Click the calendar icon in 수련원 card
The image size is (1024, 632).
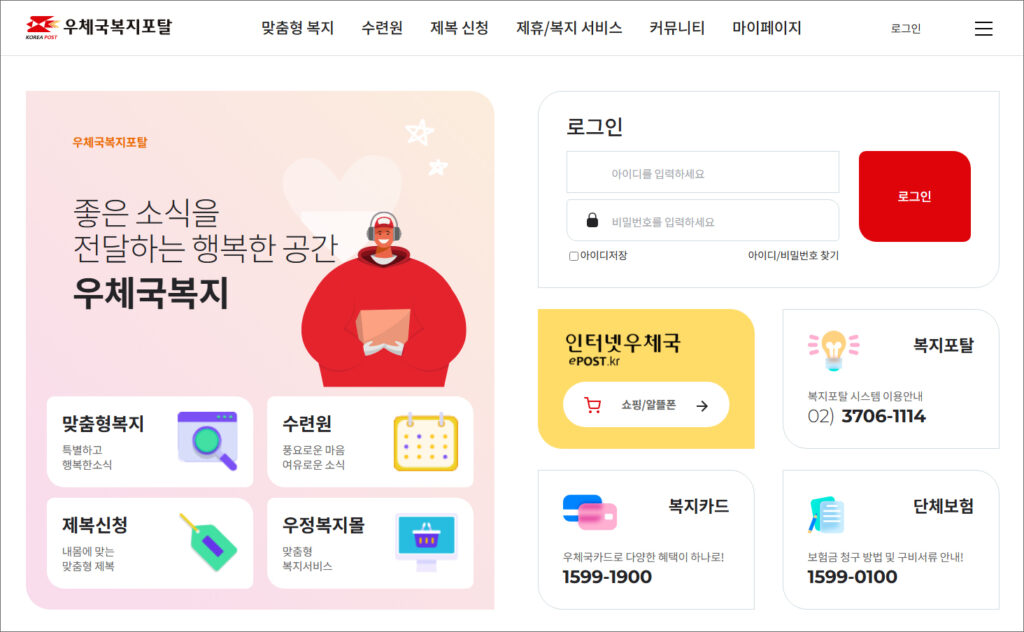pyautogui.click(x=426, y=442)
